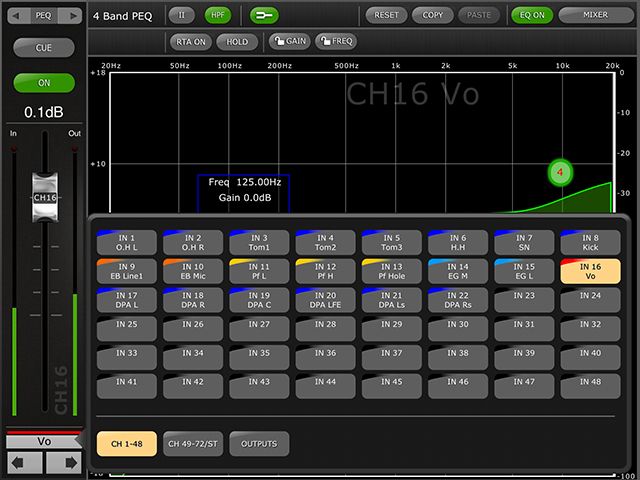Click the previous channel left arrow button
Image resolution: width=640 pixels, height=480 pixels.
pyautogui.click(x=24, y=462)
